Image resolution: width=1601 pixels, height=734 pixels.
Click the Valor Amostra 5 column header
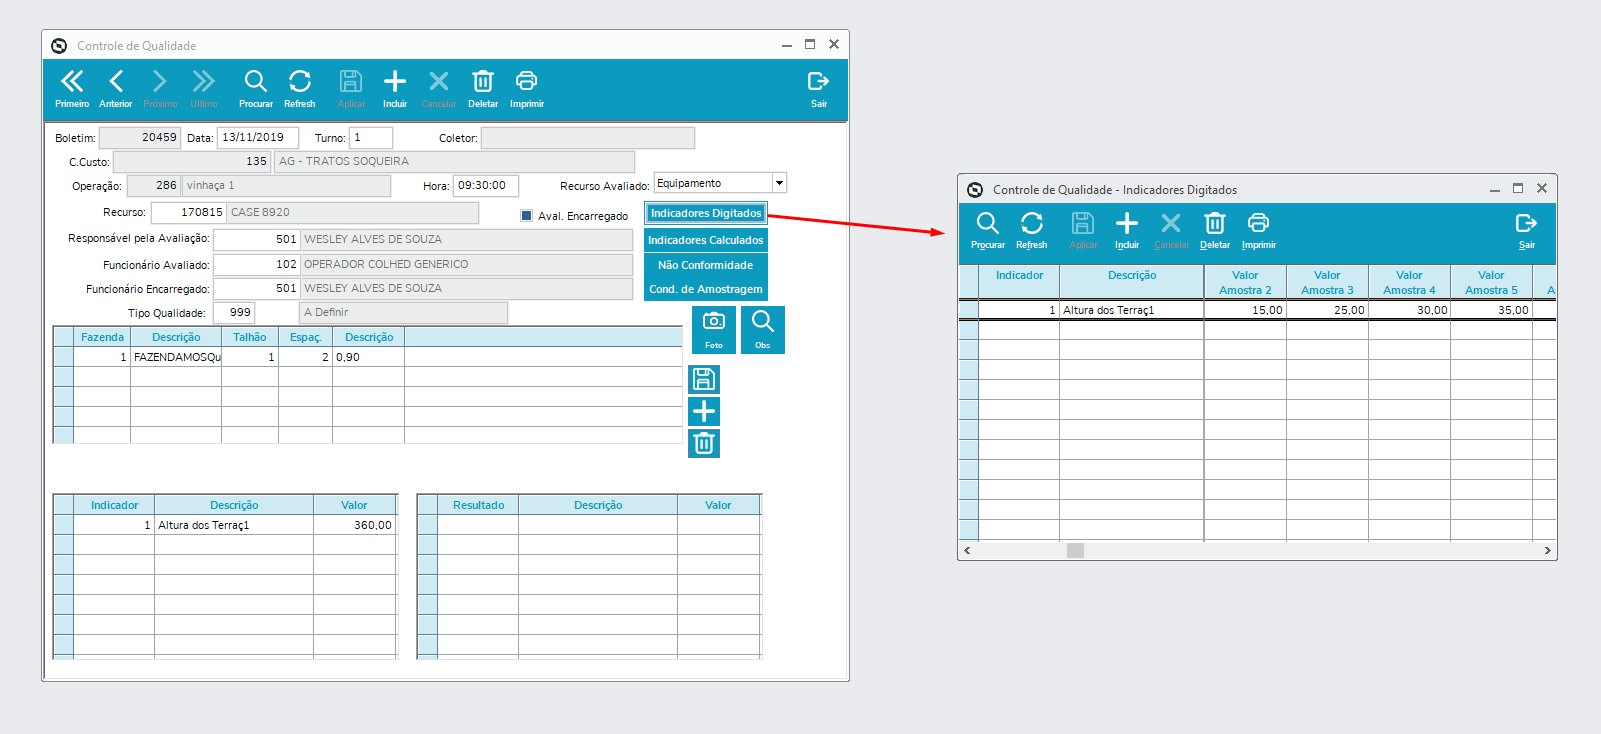pyautogui.click(x=1491, y=282)
